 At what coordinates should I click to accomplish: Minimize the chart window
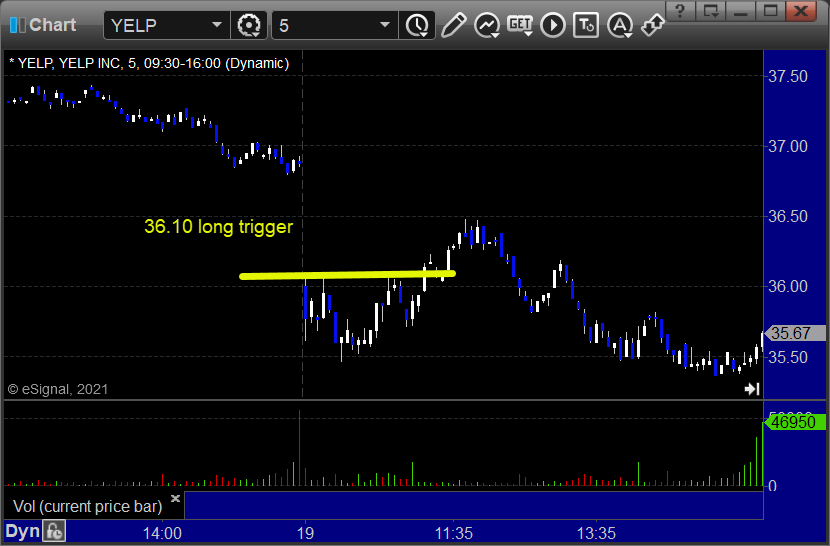coord(741,11)
